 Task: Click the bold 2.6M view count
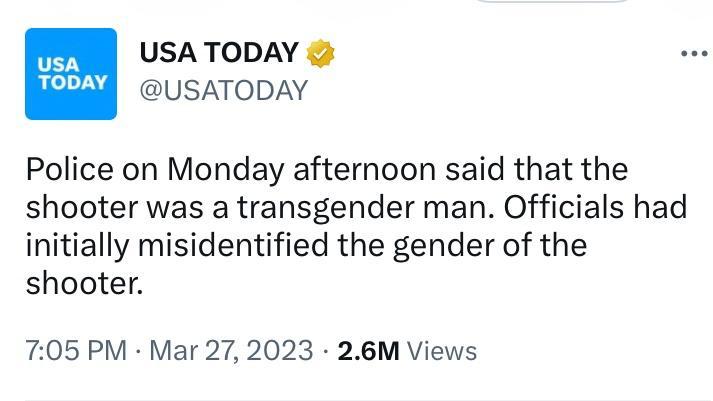tap(369, 351)
